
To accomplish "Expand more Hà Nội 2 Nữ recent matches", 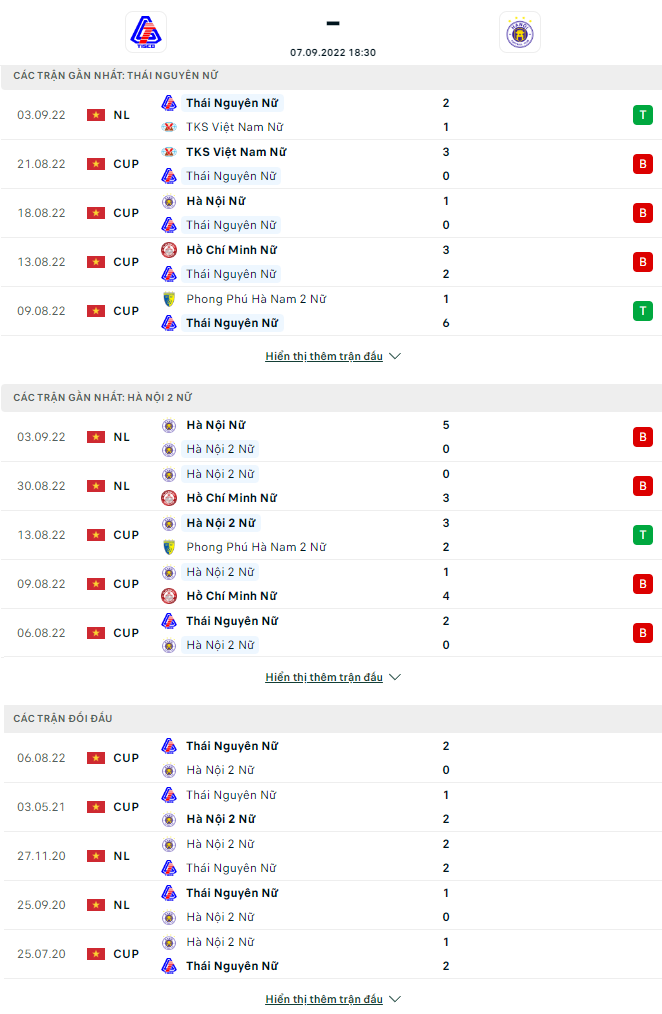I will pos(332,677).
